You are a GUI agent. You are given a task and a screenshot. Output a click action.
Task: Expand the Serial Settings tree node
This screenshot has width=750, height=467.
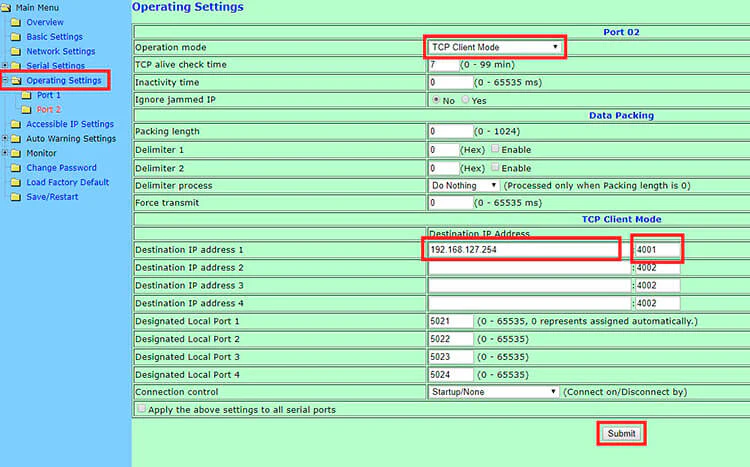pos(5,65)
